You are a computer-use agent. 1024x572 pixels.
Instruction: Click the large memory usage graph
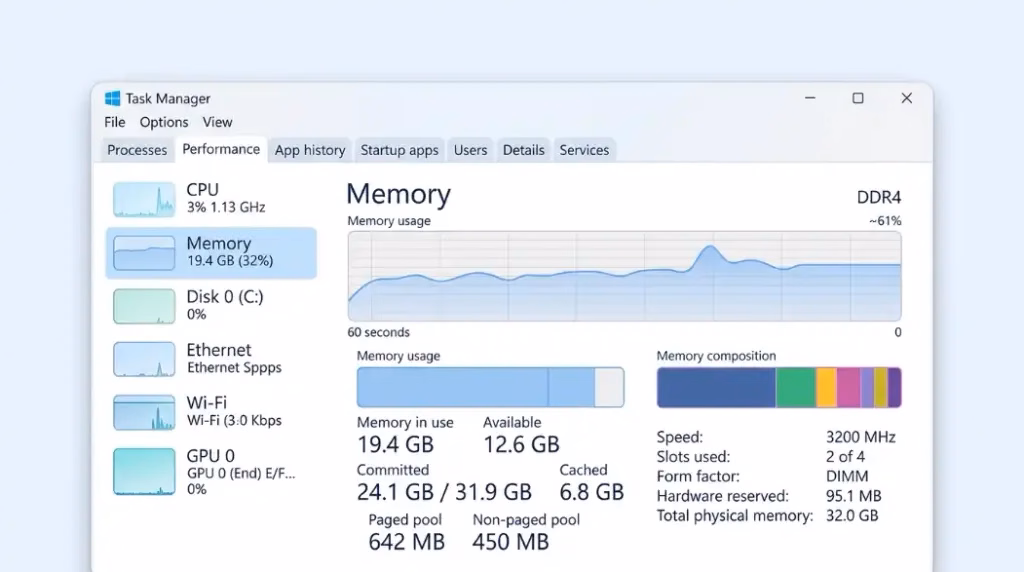[624, 276]
